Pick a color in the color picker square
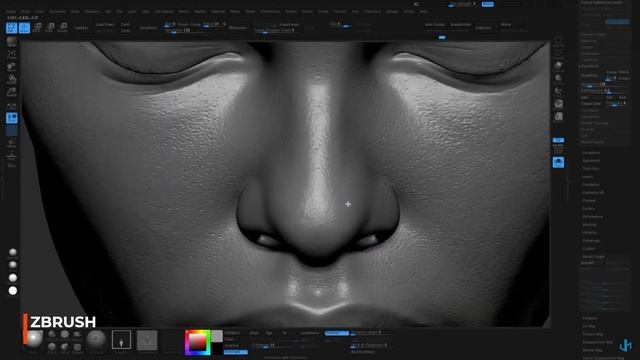The image size is (640, 360). pyautogui.click(x=198, y=342)
